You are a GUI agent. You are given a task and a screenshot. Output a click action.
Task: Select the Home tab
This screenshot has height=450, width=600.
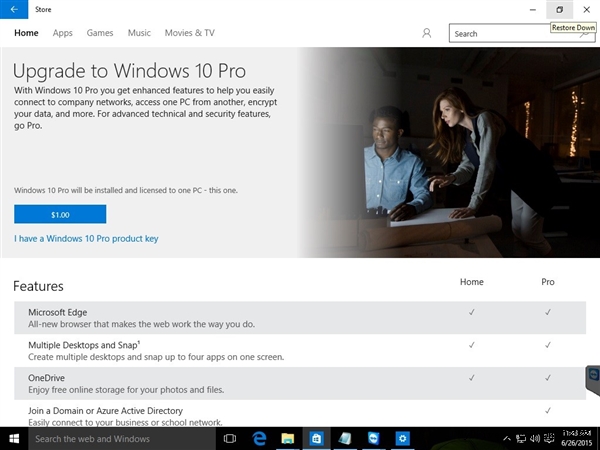point(26,33)
